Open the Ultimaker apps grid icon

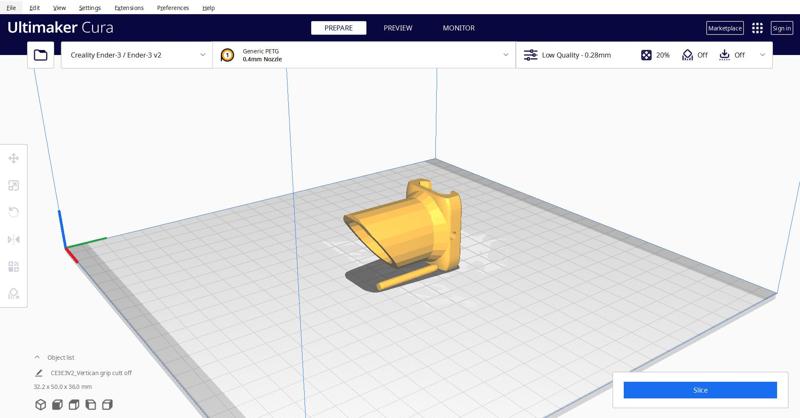[757, 28]
